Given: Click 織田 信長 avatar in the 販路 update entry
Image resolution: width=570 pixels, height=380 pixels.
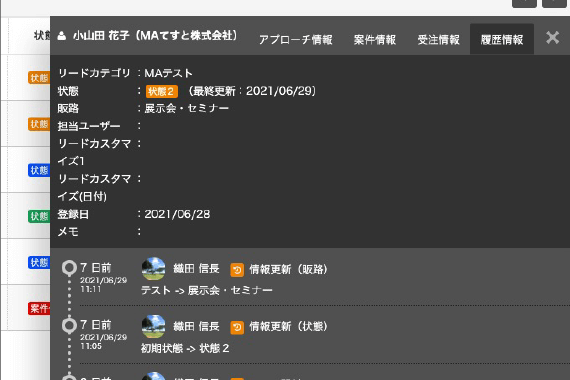Looking at the screenshot, I should [153, 269].
